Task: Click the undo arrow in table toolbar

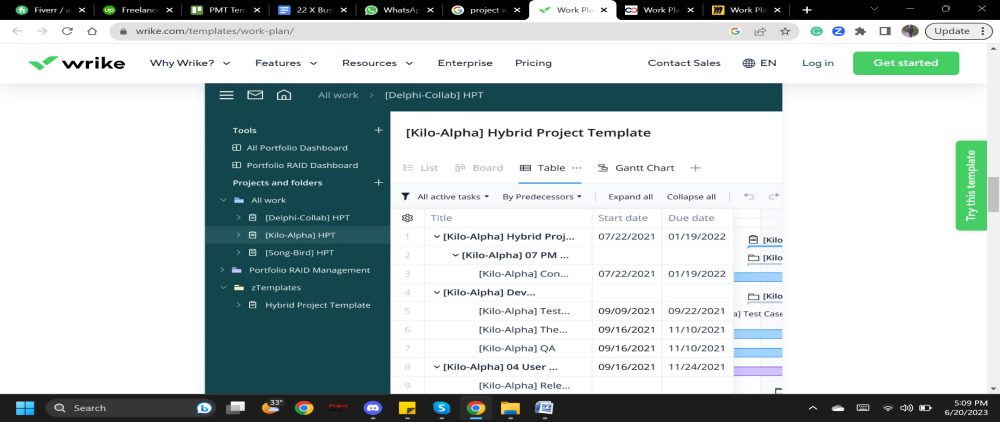Action: (749, 197)
